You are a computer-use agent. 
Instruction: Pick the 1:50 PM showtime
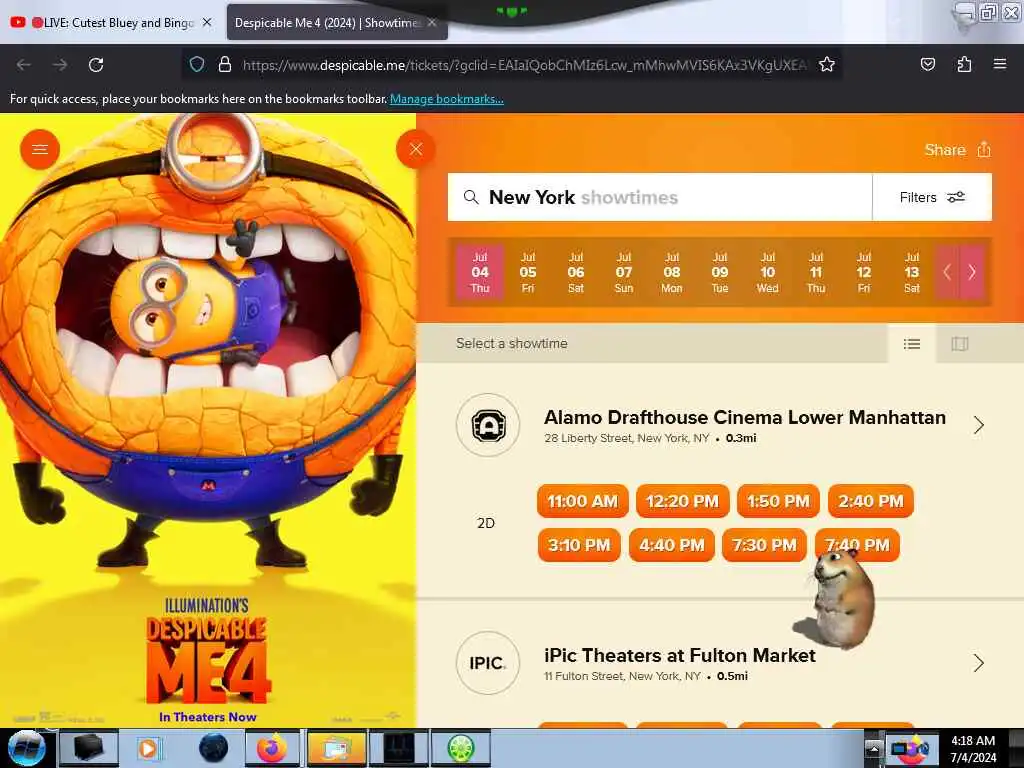pyautogui.click(x=778, y=501)
